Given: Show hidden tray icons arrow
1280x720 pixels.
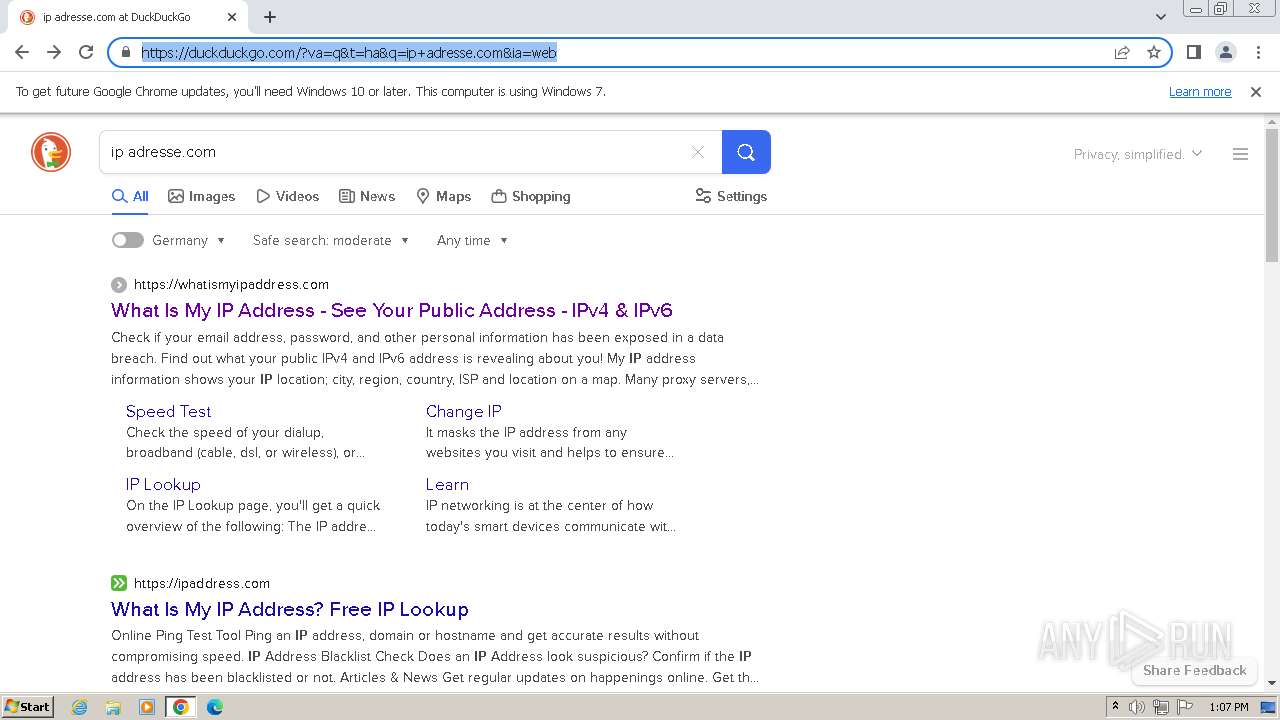Looking at the screenshot, I should click(1116, 707).
